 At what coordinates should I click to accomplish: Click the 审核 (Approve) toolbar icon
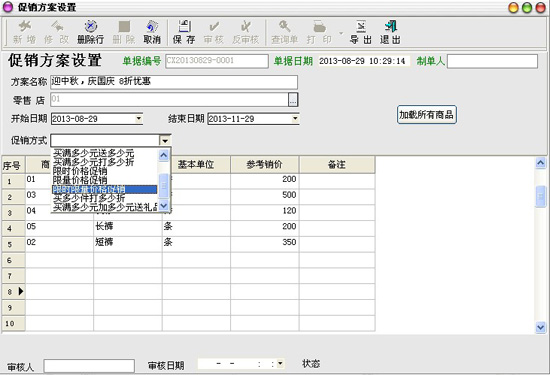pos(214,32)
